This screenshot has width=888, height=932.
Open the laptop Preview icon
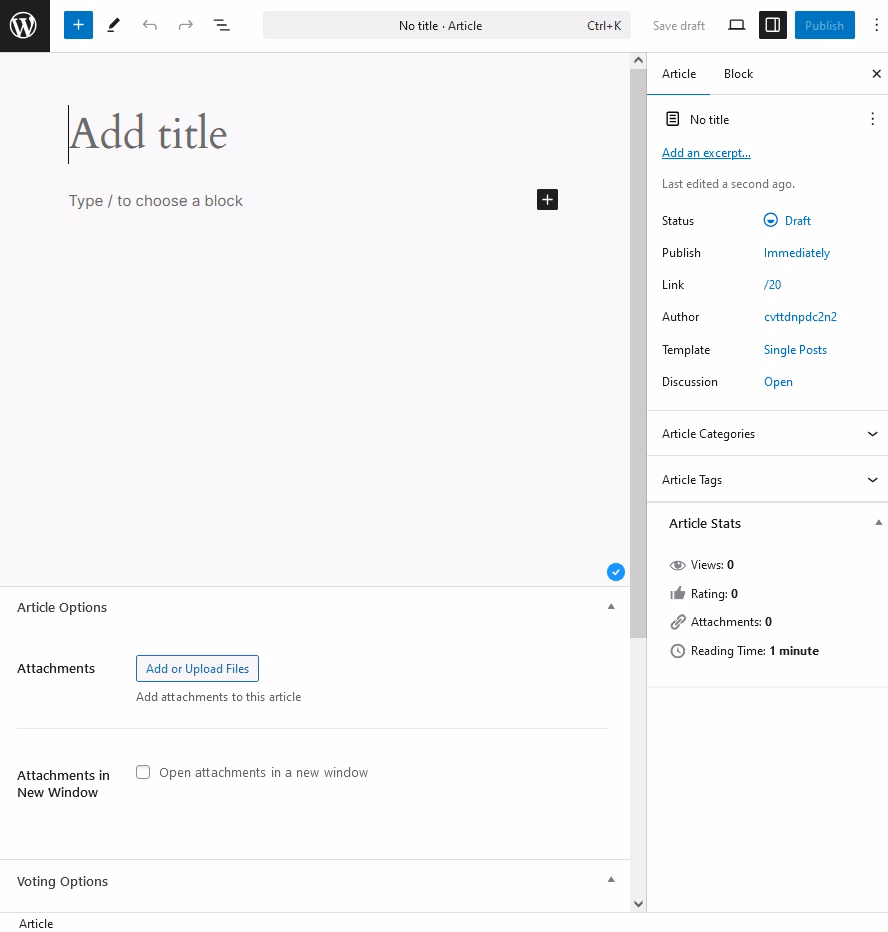click(x=736, y=25)
